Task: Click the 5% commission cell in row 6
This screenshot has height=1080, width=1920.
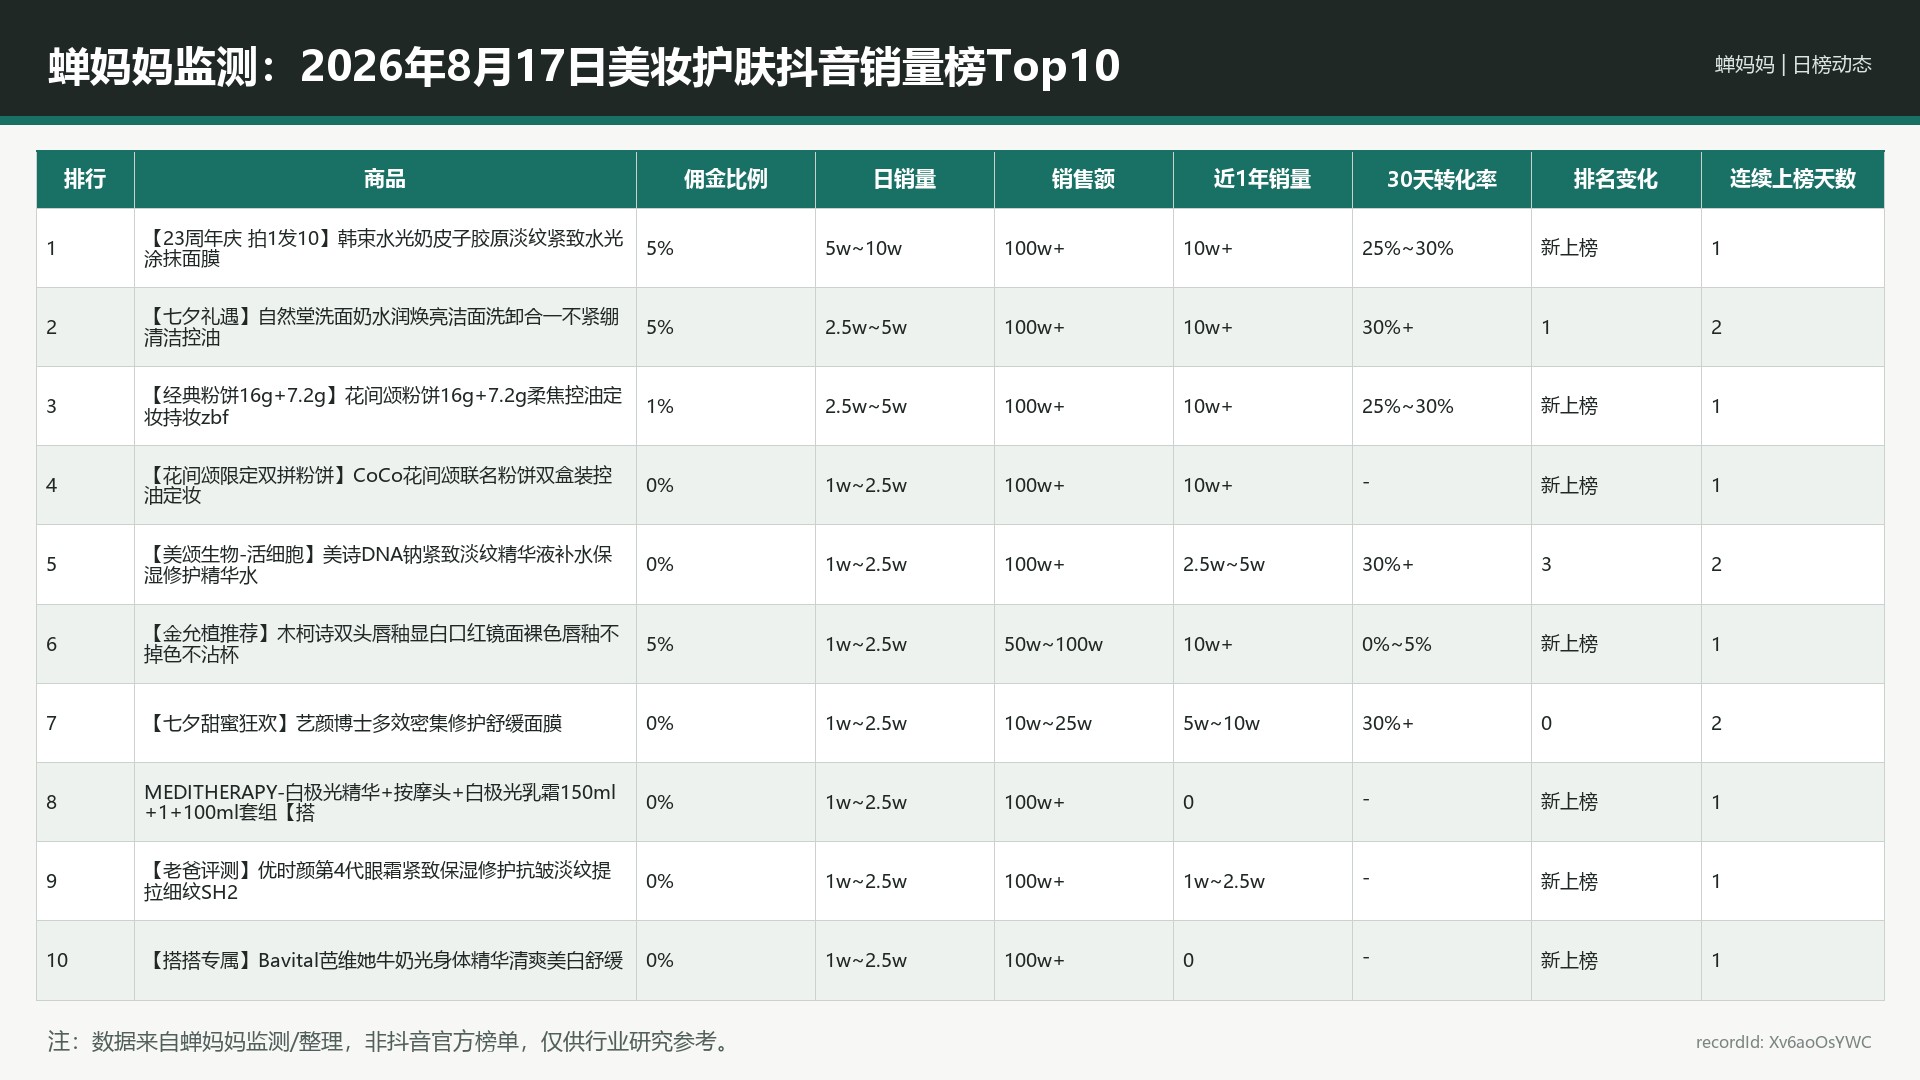Action: coord(726,644)
